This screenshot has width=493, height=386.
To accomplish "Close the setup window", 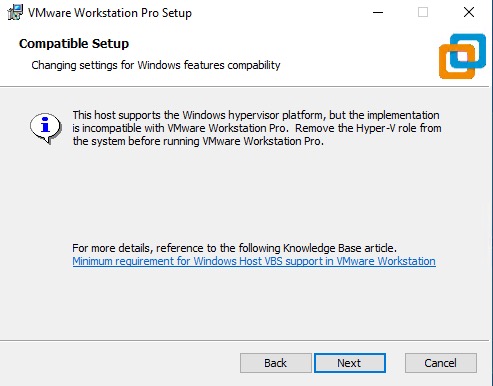I will coord(469,13).
